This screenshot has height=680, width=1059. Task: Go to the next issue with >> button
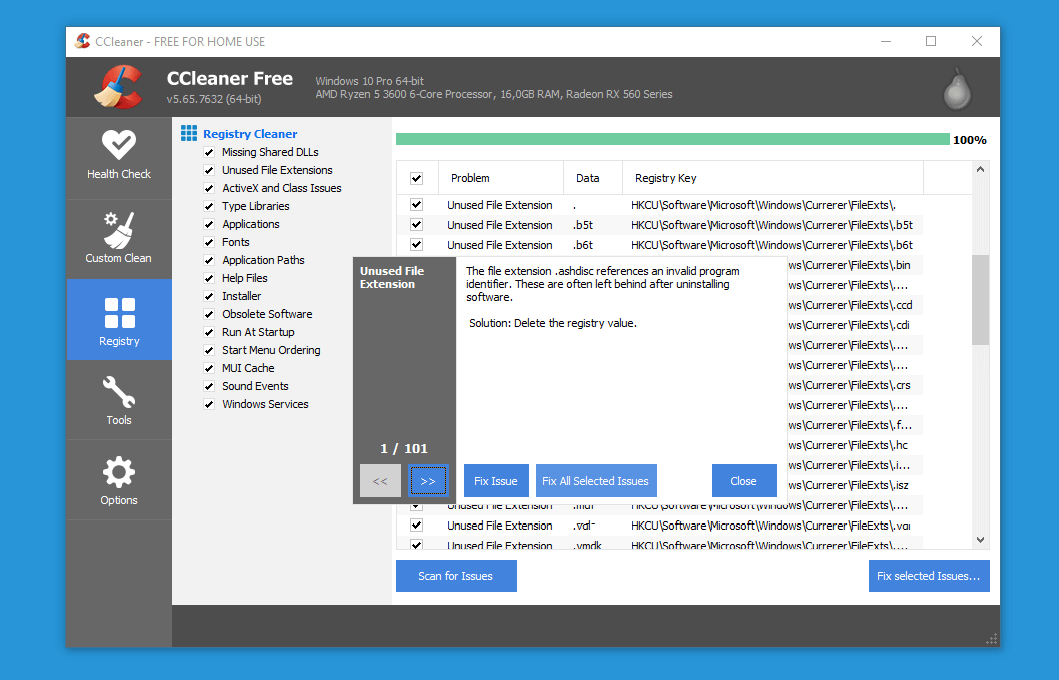click(x=428, y=481)
